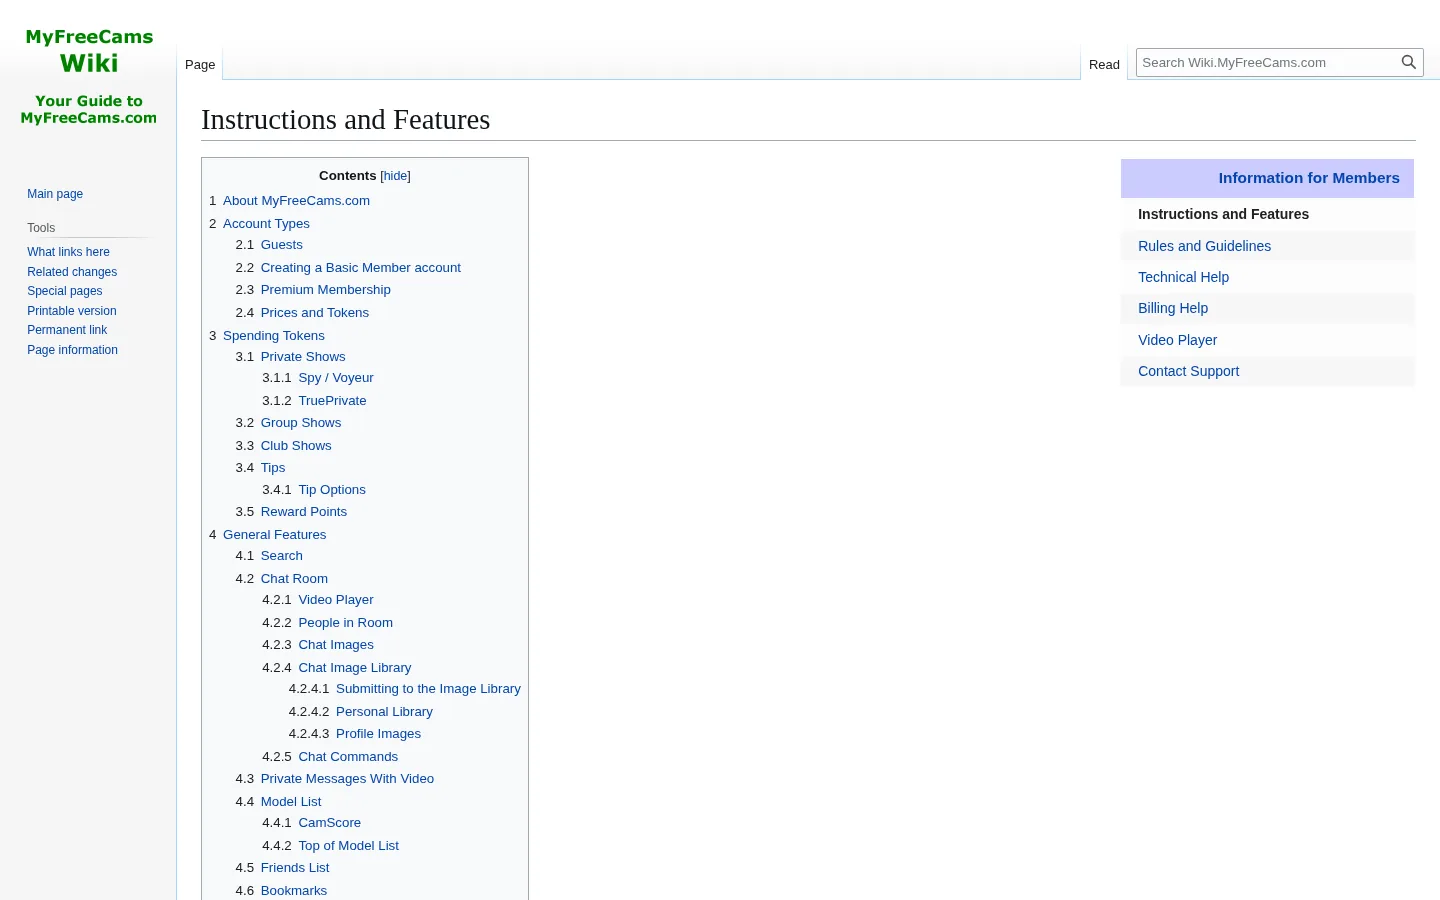Open the MyFreeCams Wiki logo

click(89, 77)
